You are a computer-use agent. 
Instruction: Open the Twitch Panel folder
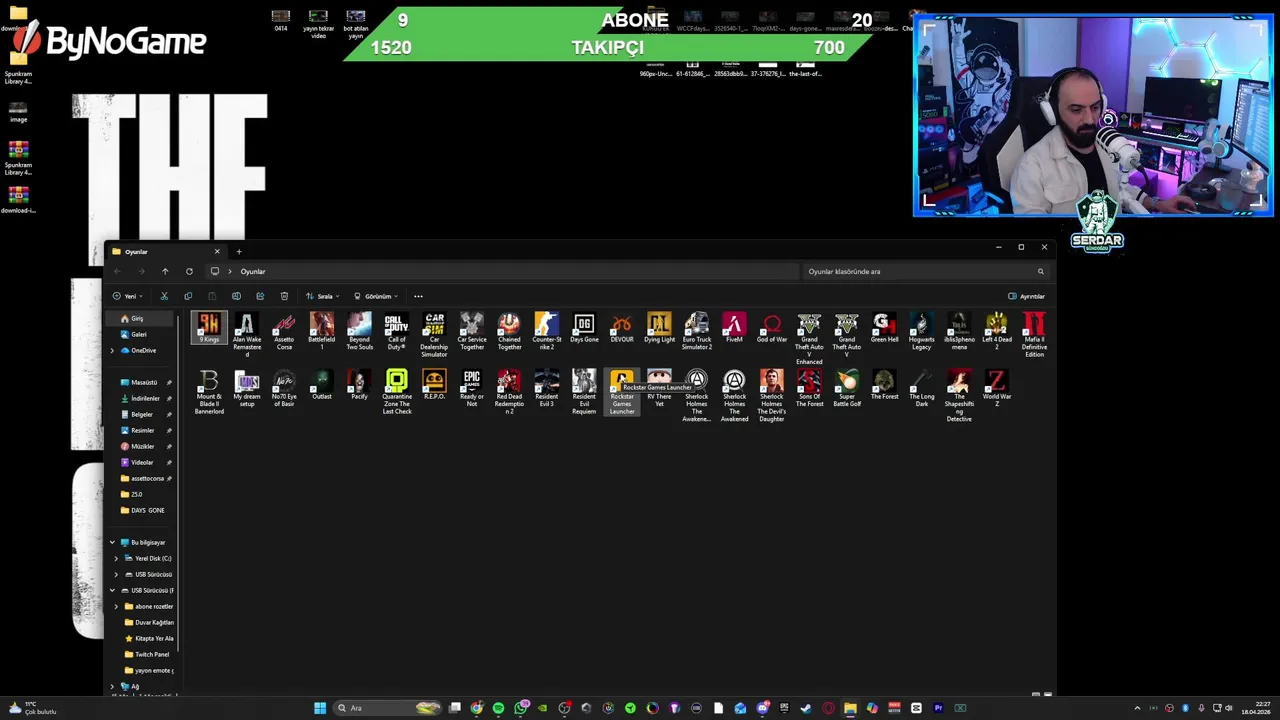146,654
